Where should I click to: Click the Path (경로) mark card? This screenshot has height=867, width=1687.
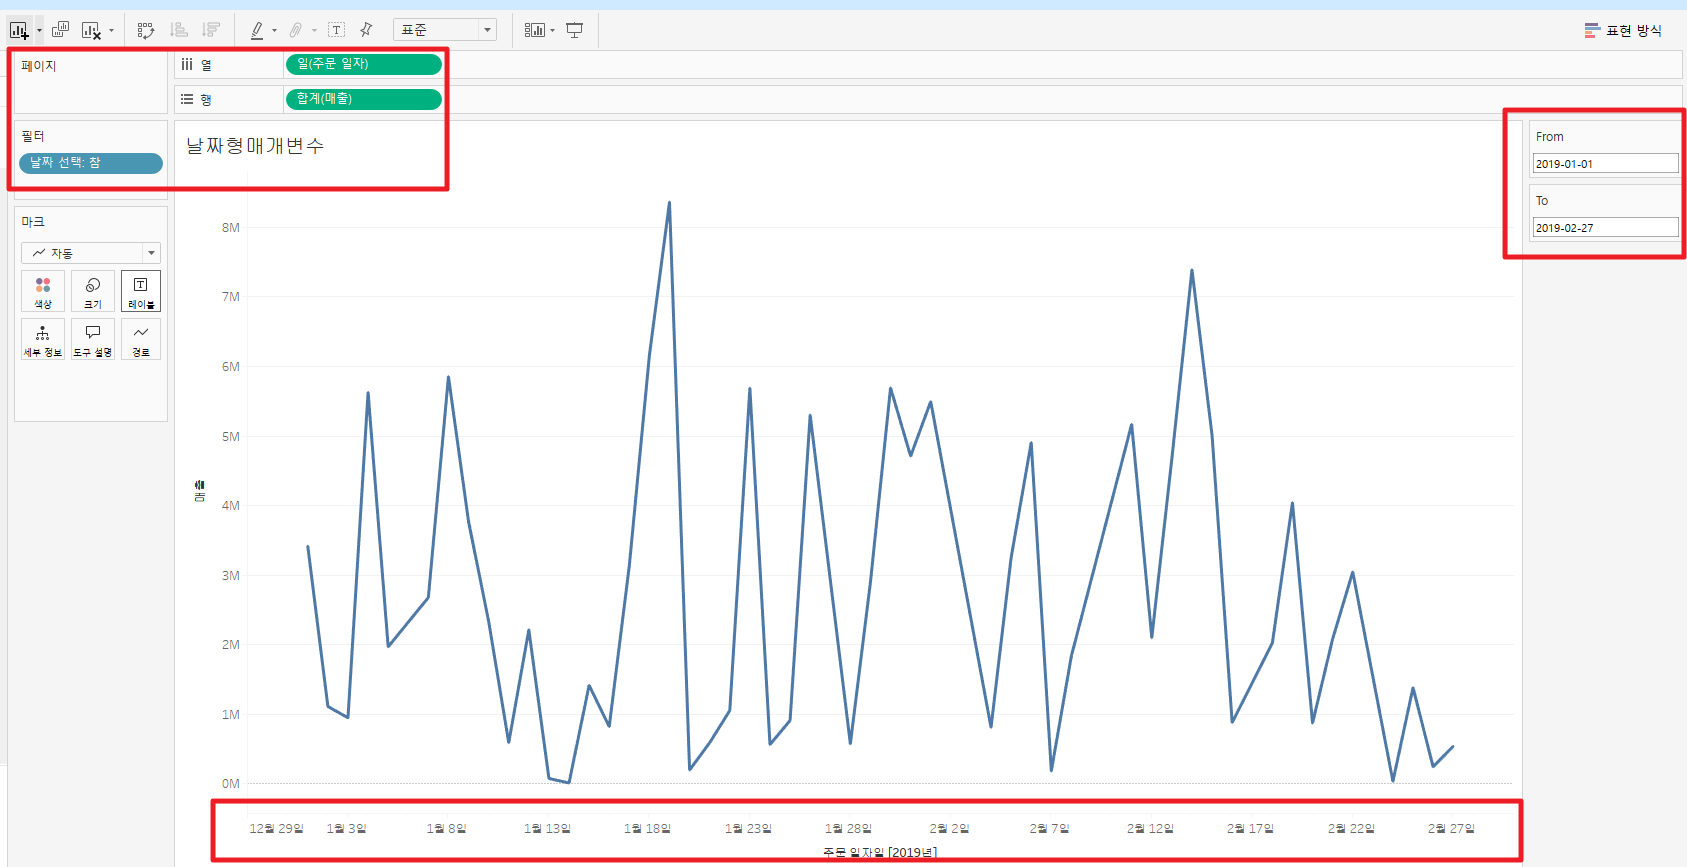[x=141, y=339]
